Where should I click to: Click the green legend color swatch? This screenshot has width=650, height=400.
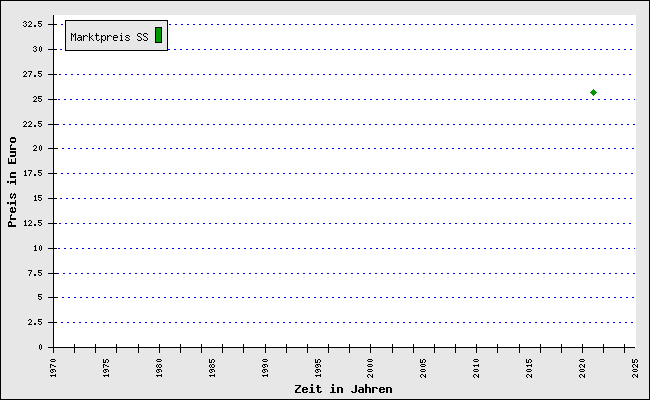pyautogui.click(x=158, y=35)
